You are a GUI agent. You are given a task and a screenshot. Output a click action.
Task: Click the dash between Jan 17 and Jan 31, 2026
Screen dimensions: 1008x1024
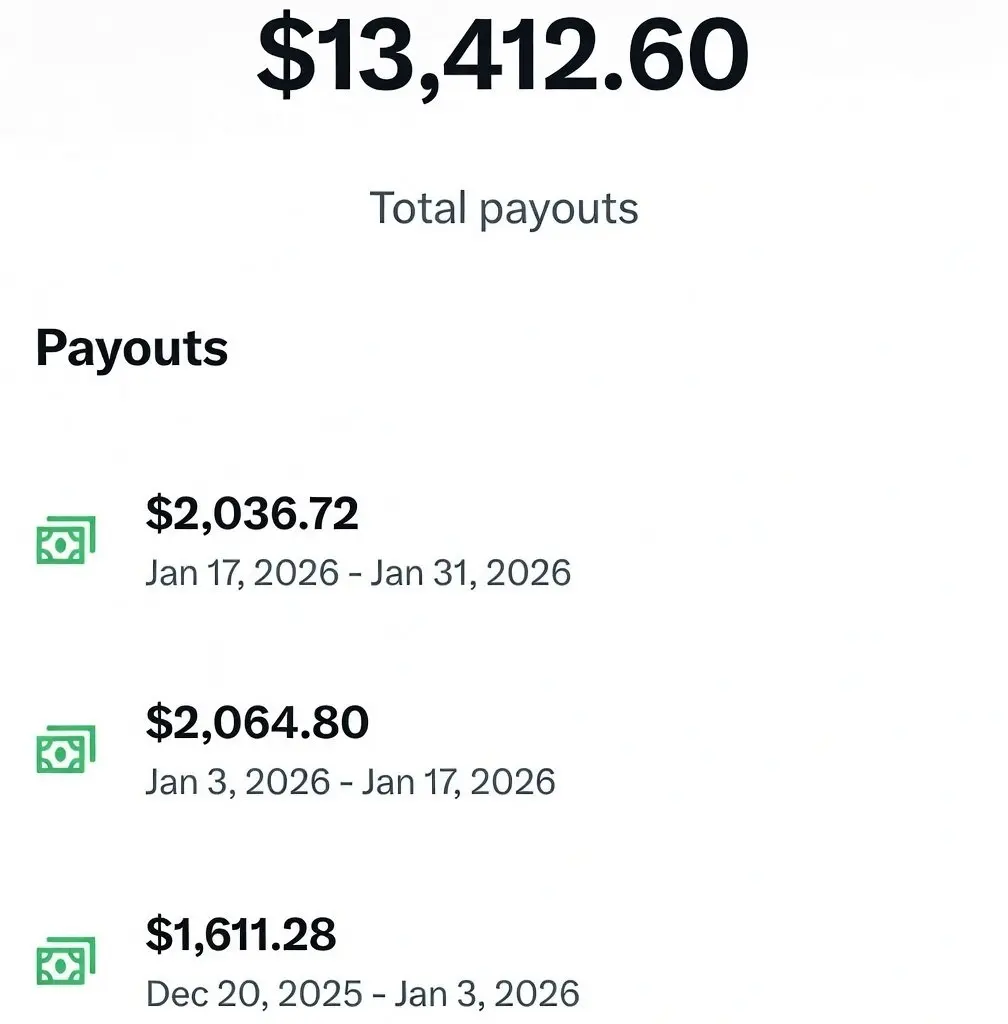tap(354, 574)
